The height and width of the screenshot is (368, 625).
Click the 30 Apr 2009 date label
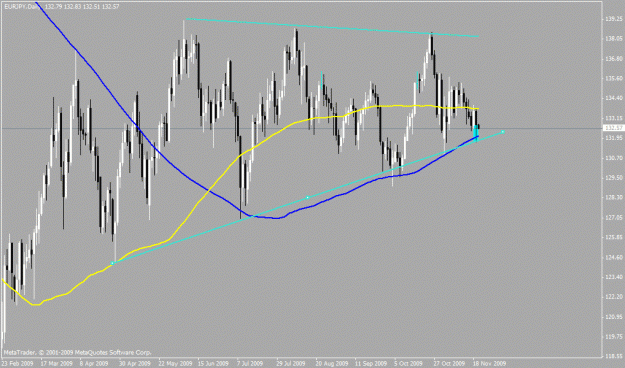coord(134,364)
